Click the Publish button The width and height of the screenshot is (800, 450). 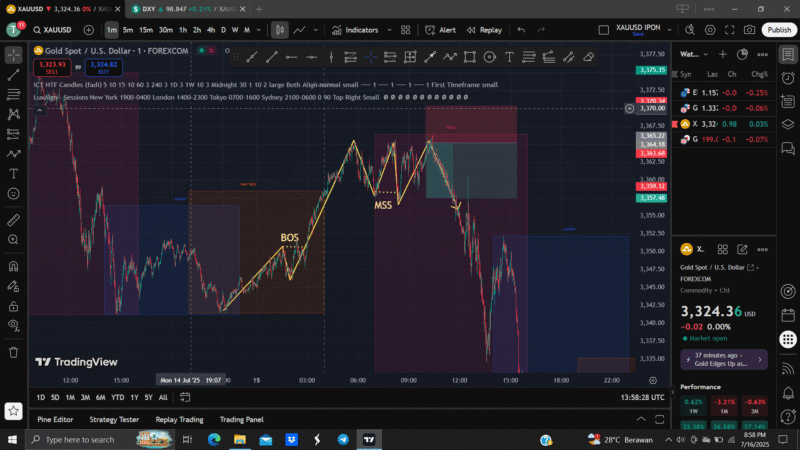click(777, 30)
